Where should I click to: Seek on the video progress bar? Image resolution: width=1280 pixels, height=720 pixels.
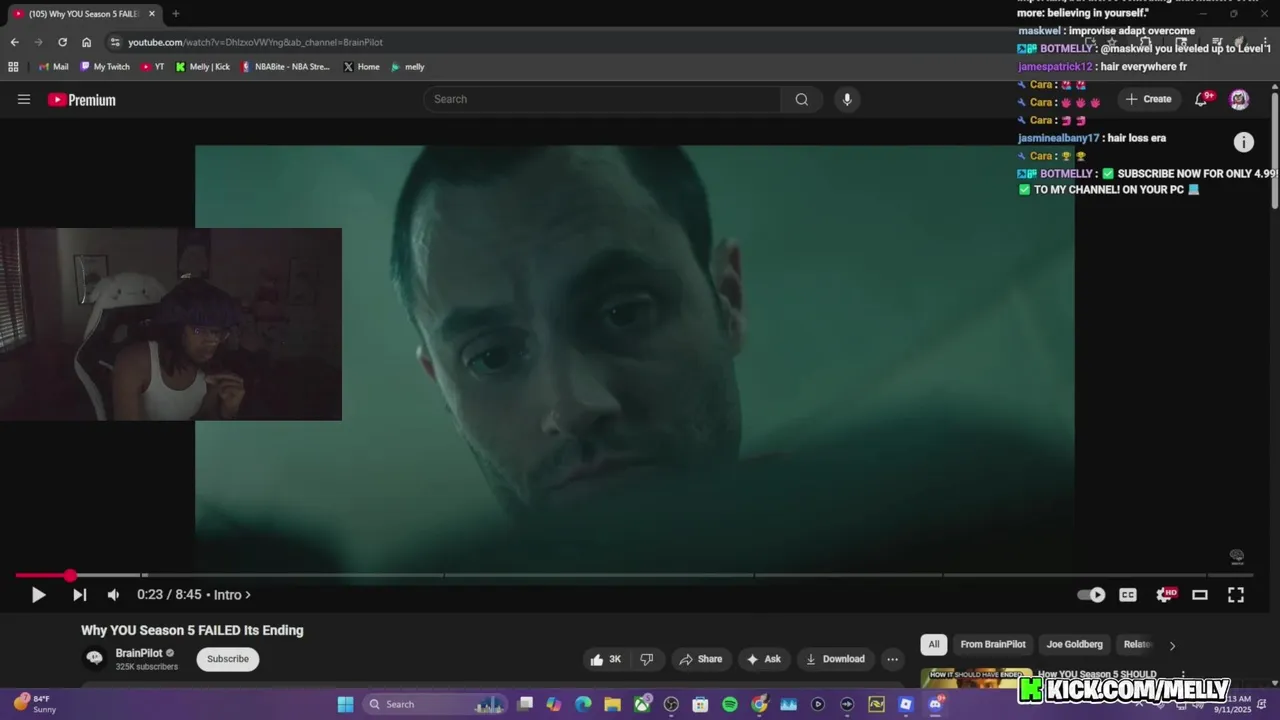click(x=634, y=575)
